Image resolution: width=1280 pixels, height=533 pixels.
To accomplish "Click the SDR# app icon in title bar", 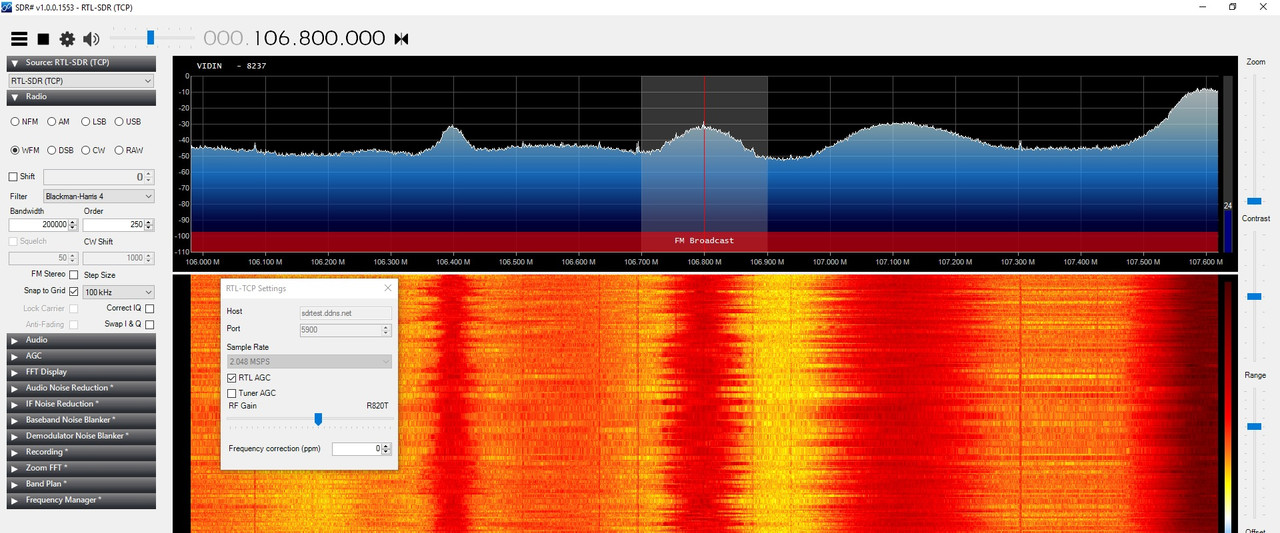I will 7,6.
